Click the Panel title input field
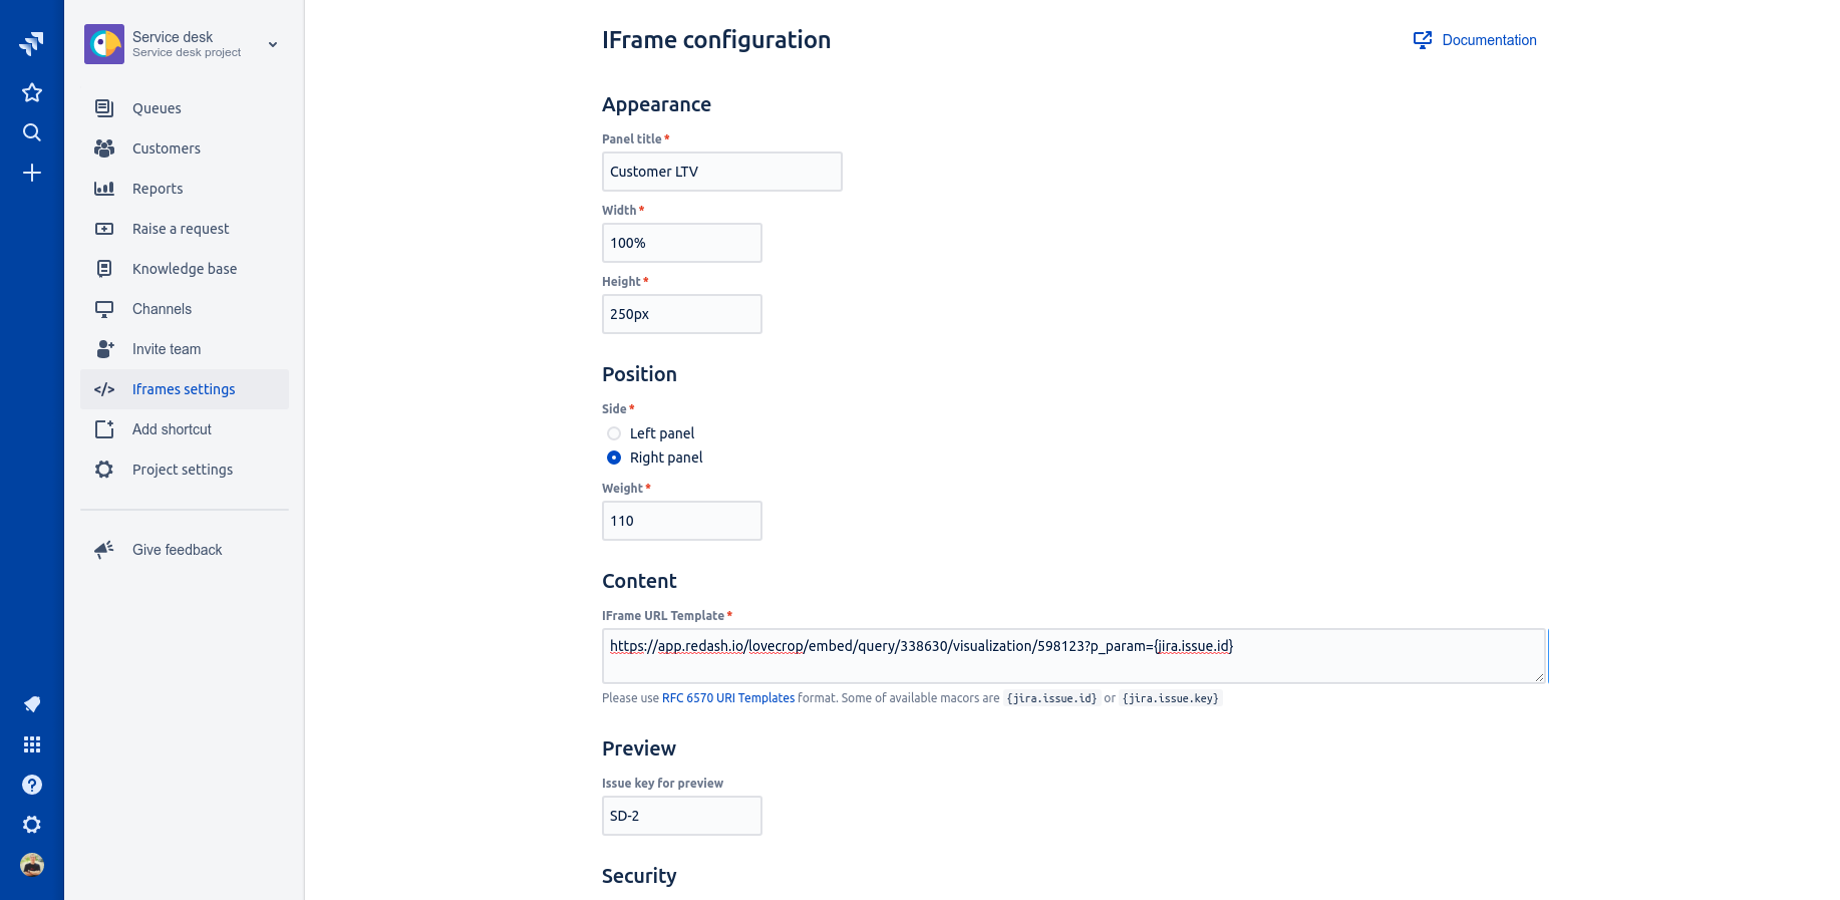Image resolution: width=1840 pixels, height=900 pixels. point(722,172)
